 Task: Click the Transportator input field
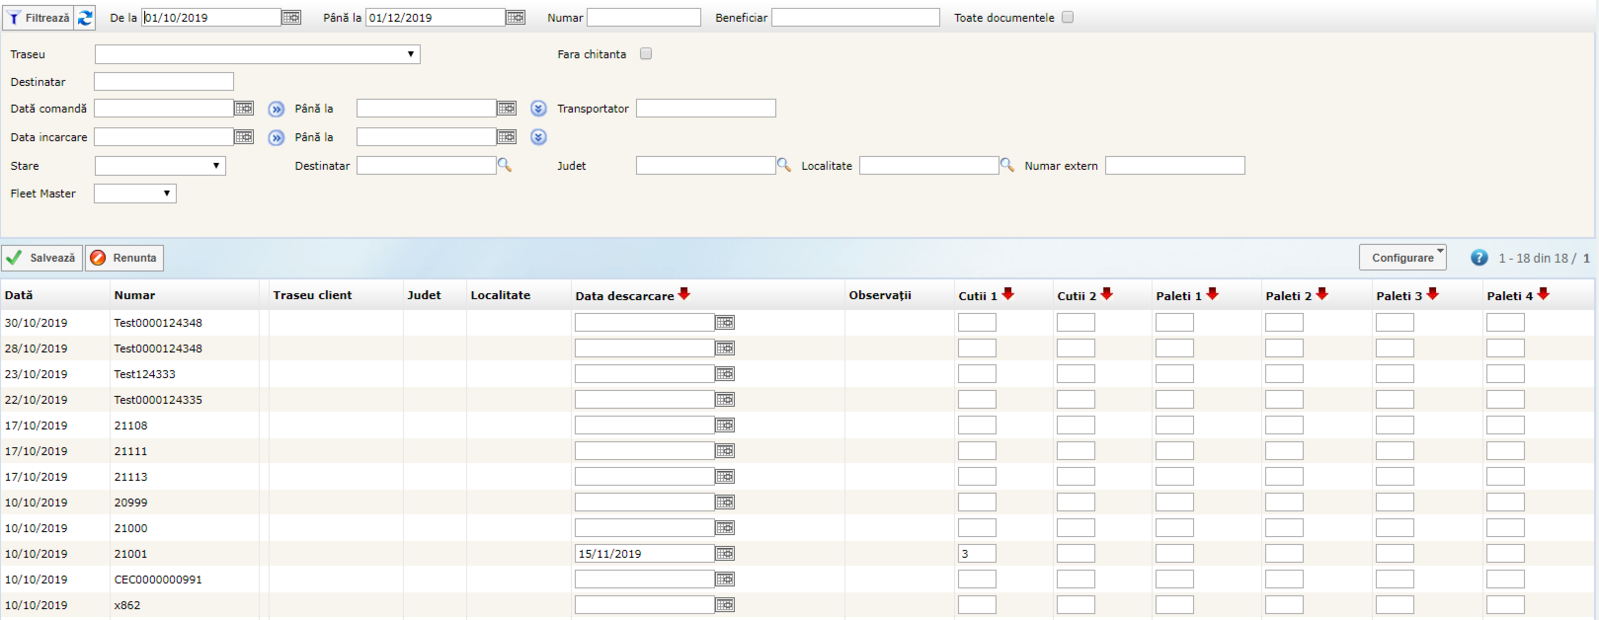tap(705, 108)
